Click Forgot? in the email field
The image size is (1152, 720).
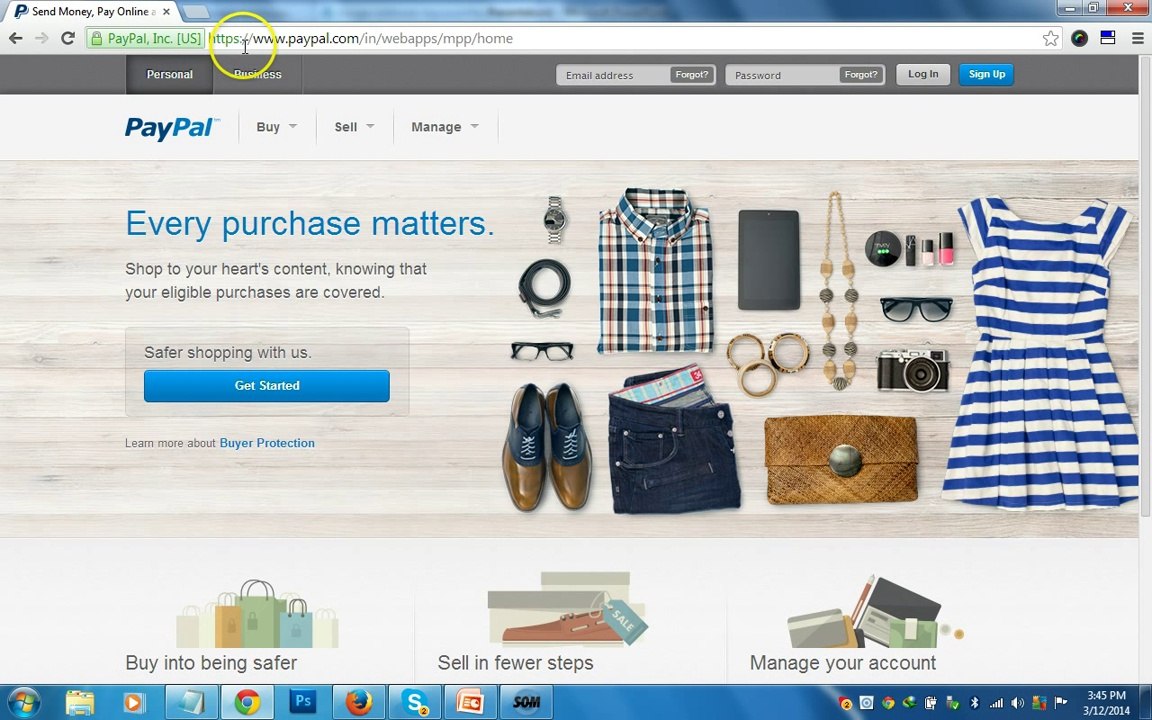tap(691, 75)
